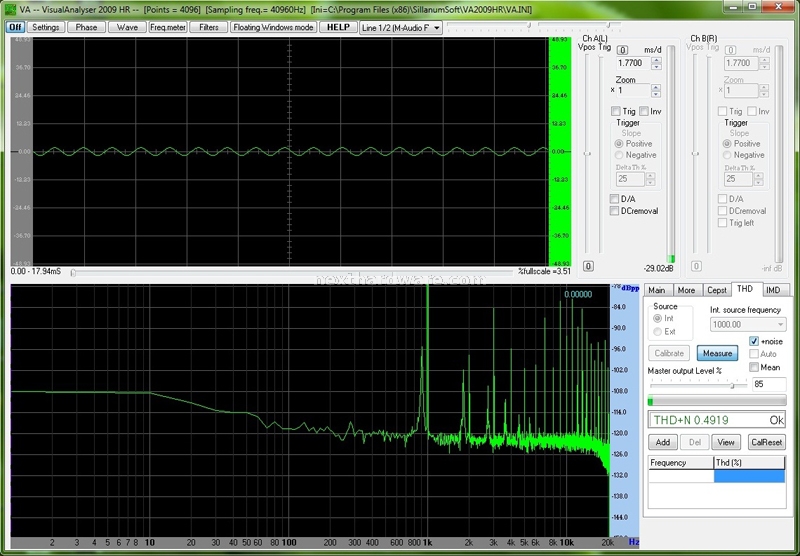
Task: Click the CalReset button
Action: [766, 442]
